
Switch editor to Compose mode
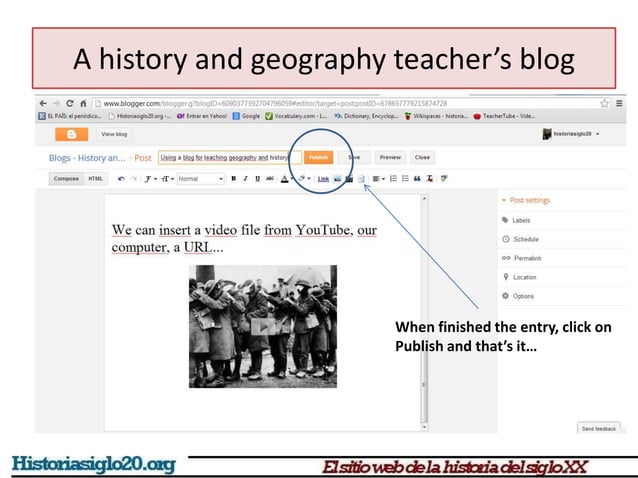pyautogui.click(x=66, y=179)
